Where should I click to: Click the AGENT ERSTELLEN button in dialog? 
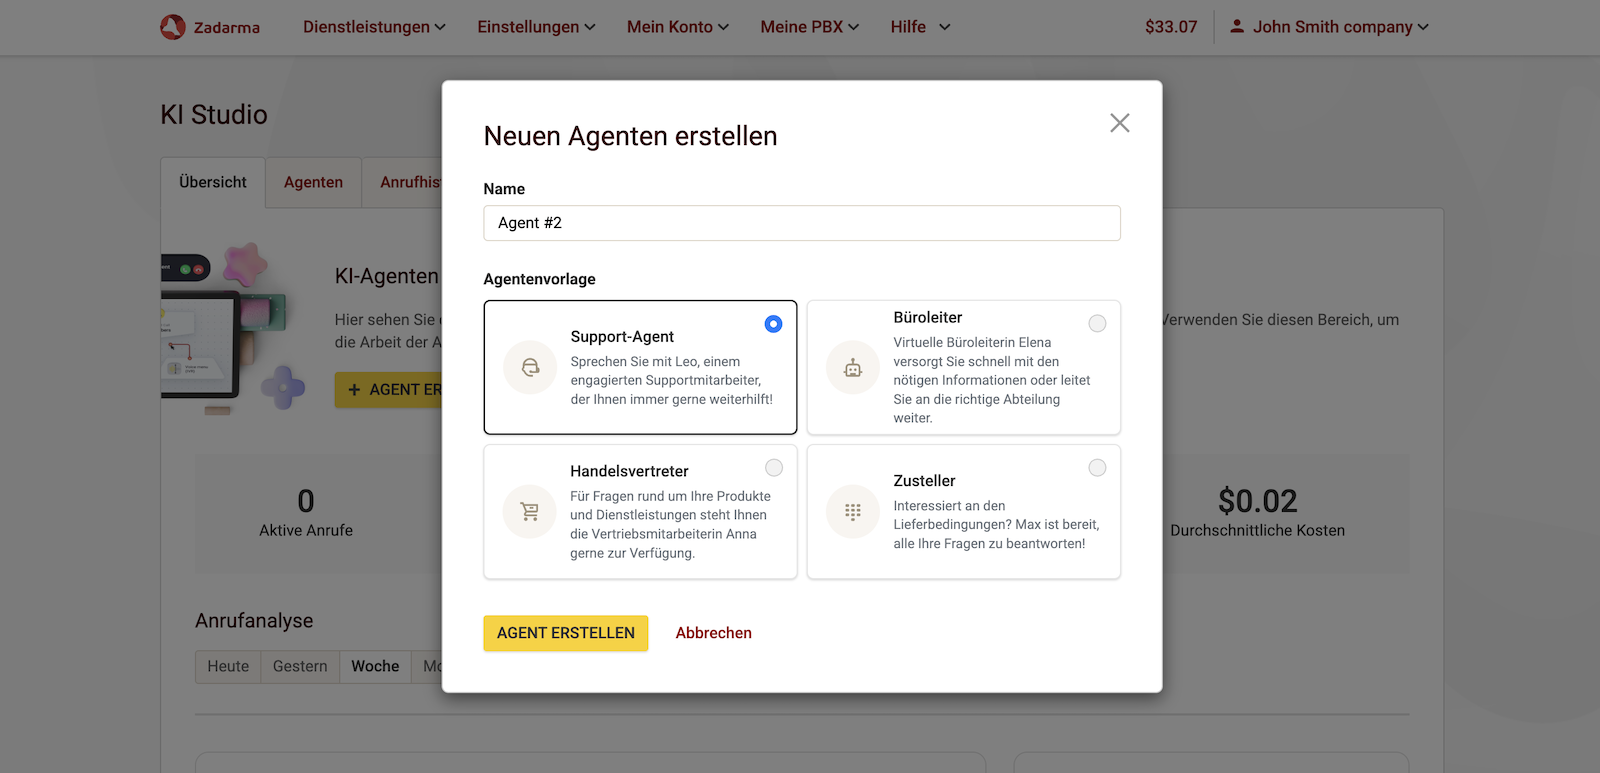click(x=566, y=633)
